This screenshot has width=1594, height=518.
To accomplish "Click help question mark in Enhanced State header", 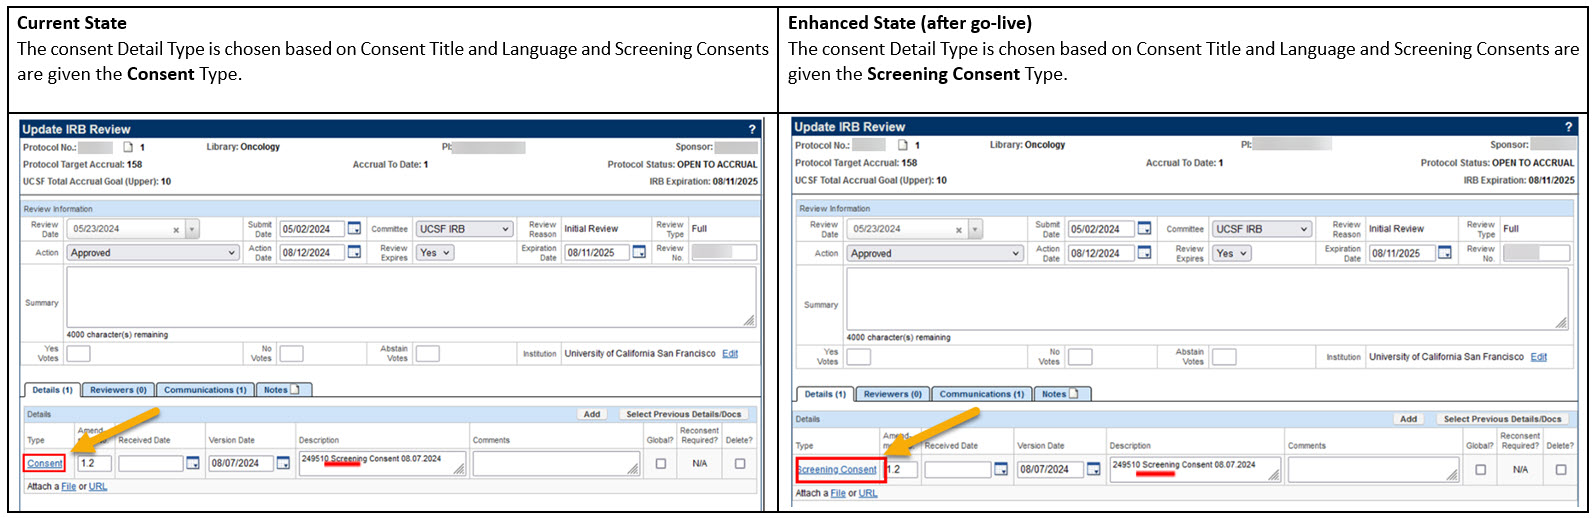I will pos(1568,127).
